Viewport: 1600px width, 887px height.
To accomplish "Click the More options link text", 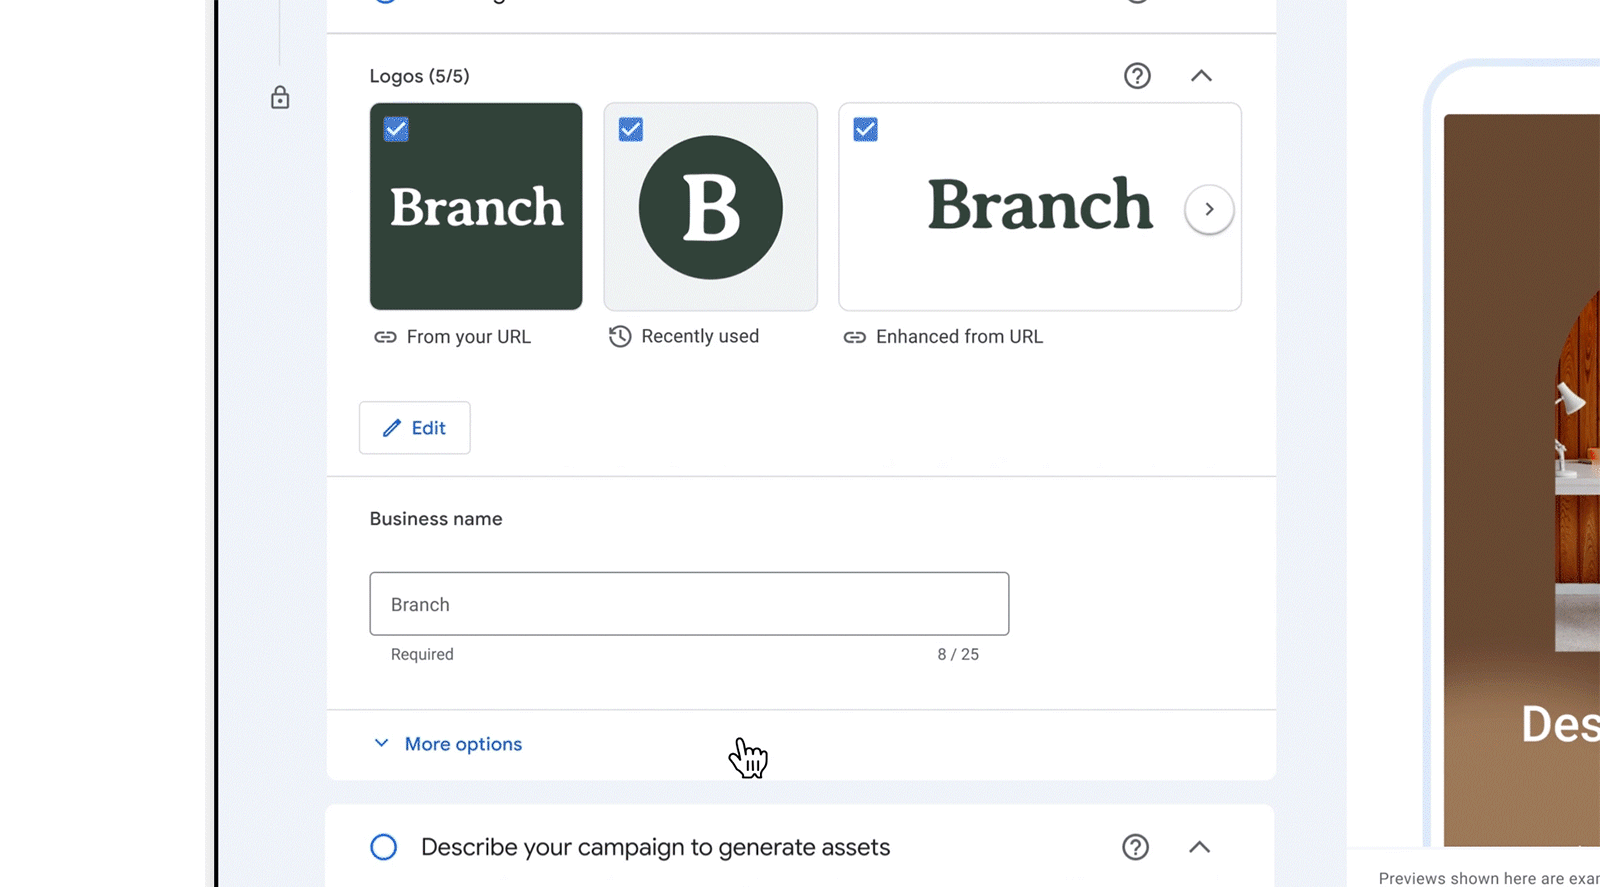I will [463, 744].
